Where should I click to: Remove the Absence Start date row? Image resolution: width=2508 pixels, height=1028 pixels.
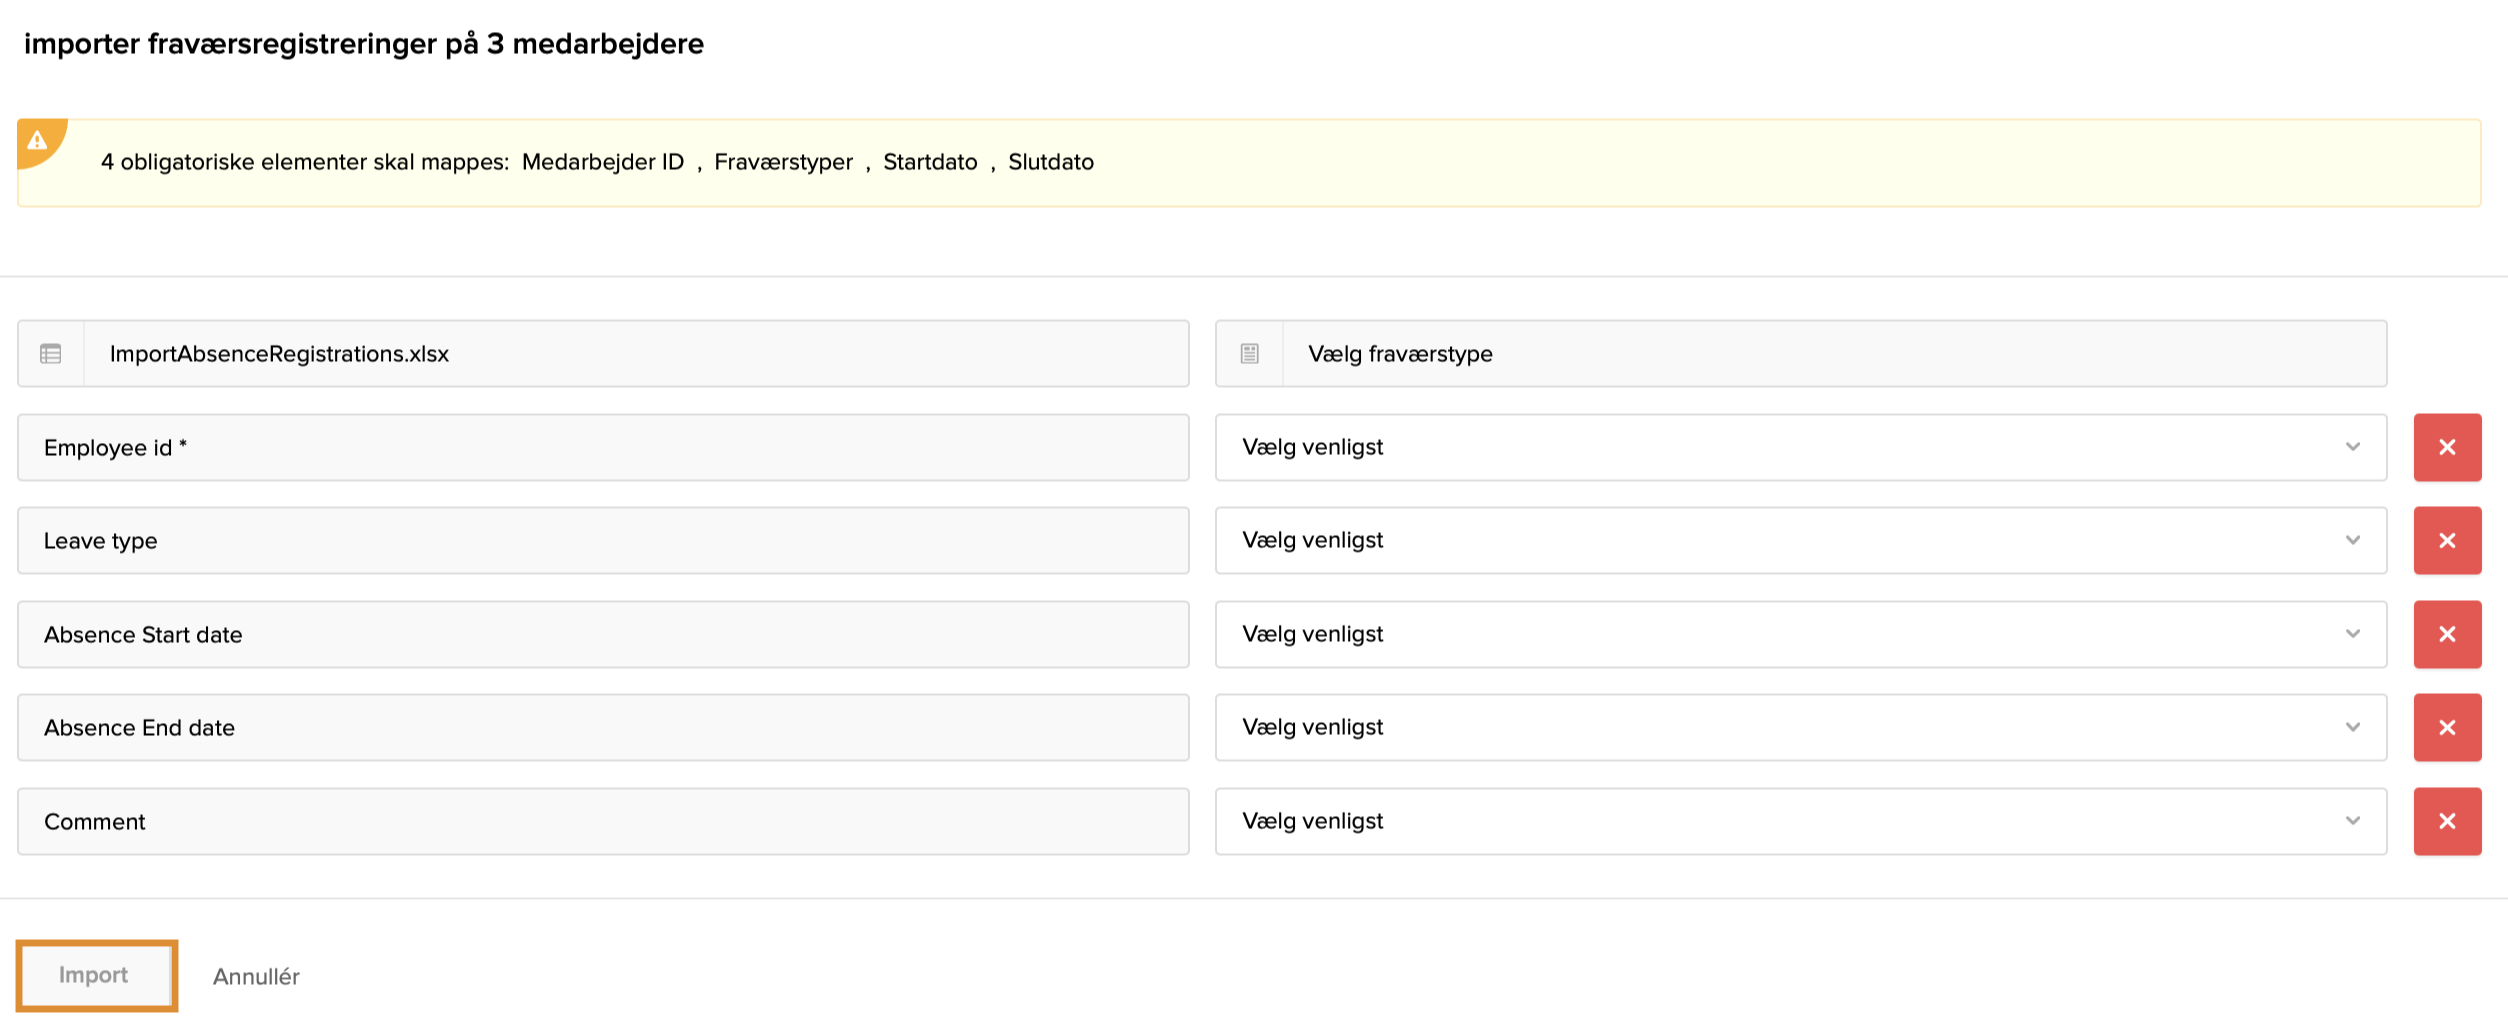[x=2446, y=634]
